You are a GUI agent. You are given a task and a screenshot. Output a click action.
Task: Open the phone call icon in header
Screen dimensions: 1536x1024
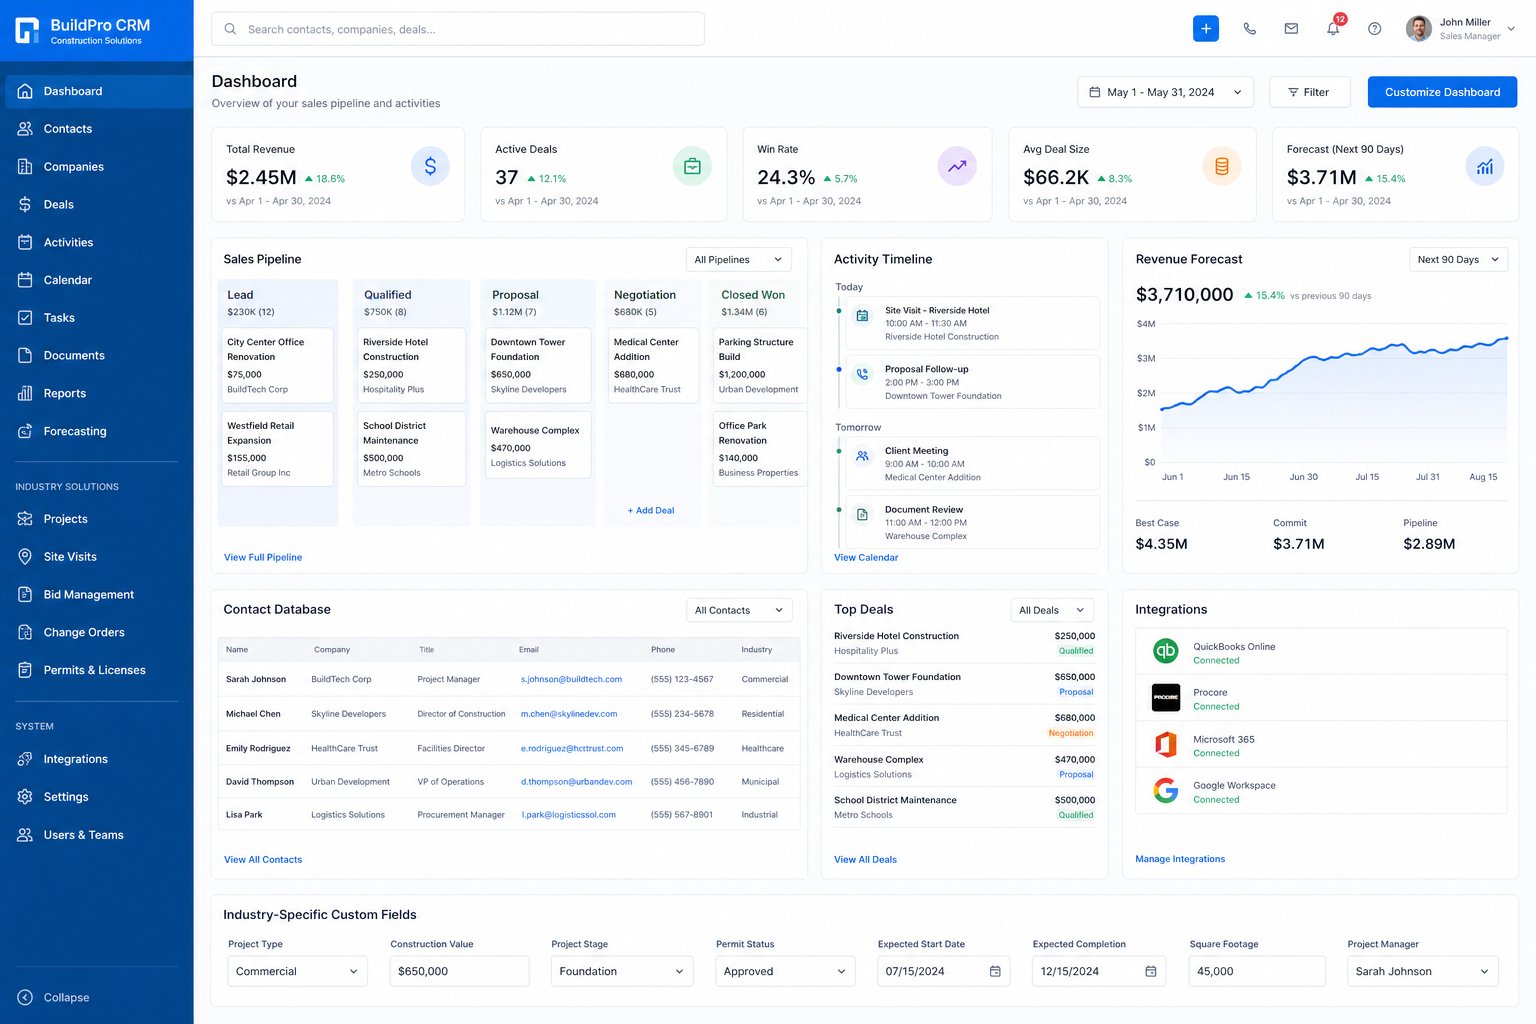point(1250,29)
